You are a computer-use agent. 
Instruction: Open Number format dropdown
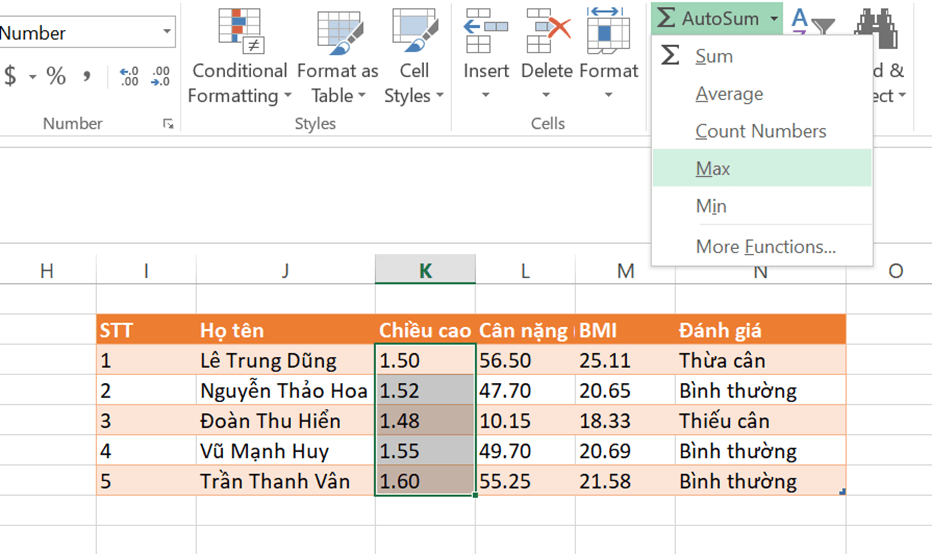pos(167,32)
